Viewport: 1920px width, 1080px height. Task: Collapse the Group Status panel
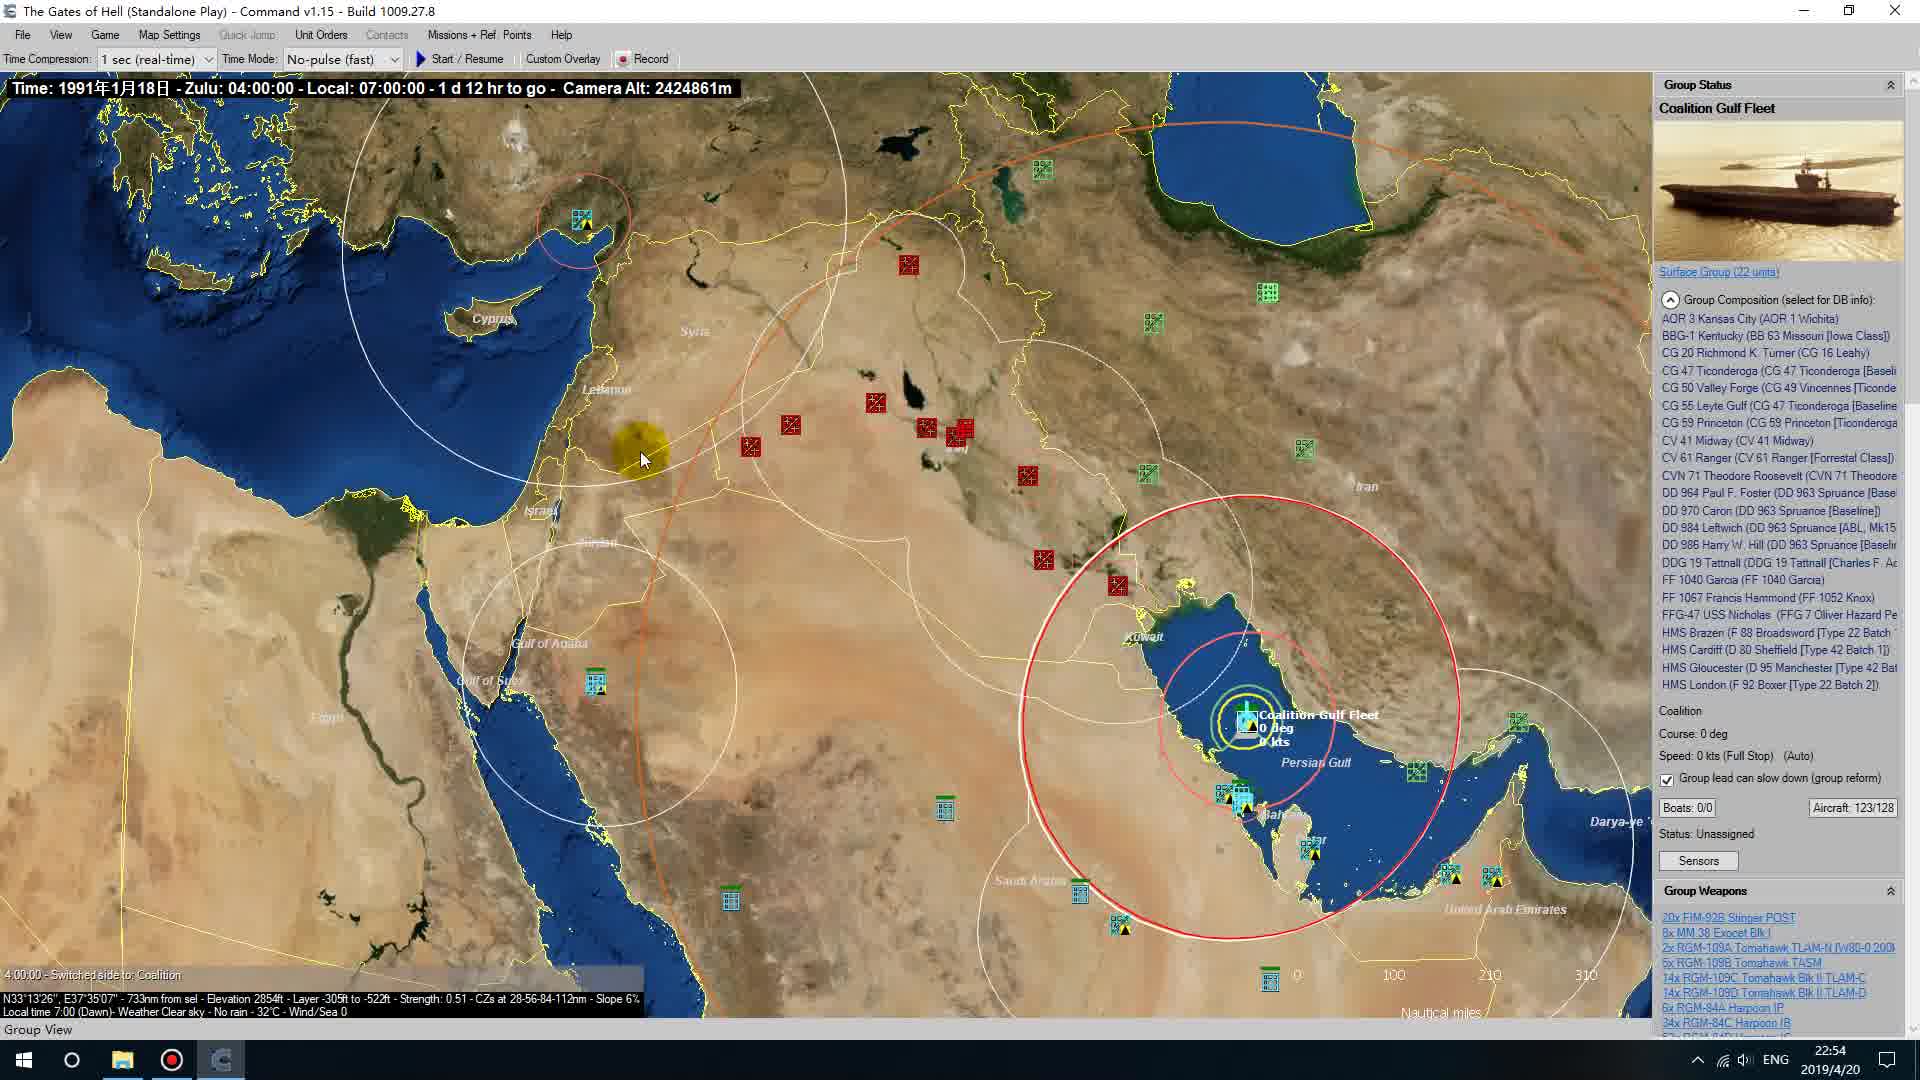(x=1890, y=85)
